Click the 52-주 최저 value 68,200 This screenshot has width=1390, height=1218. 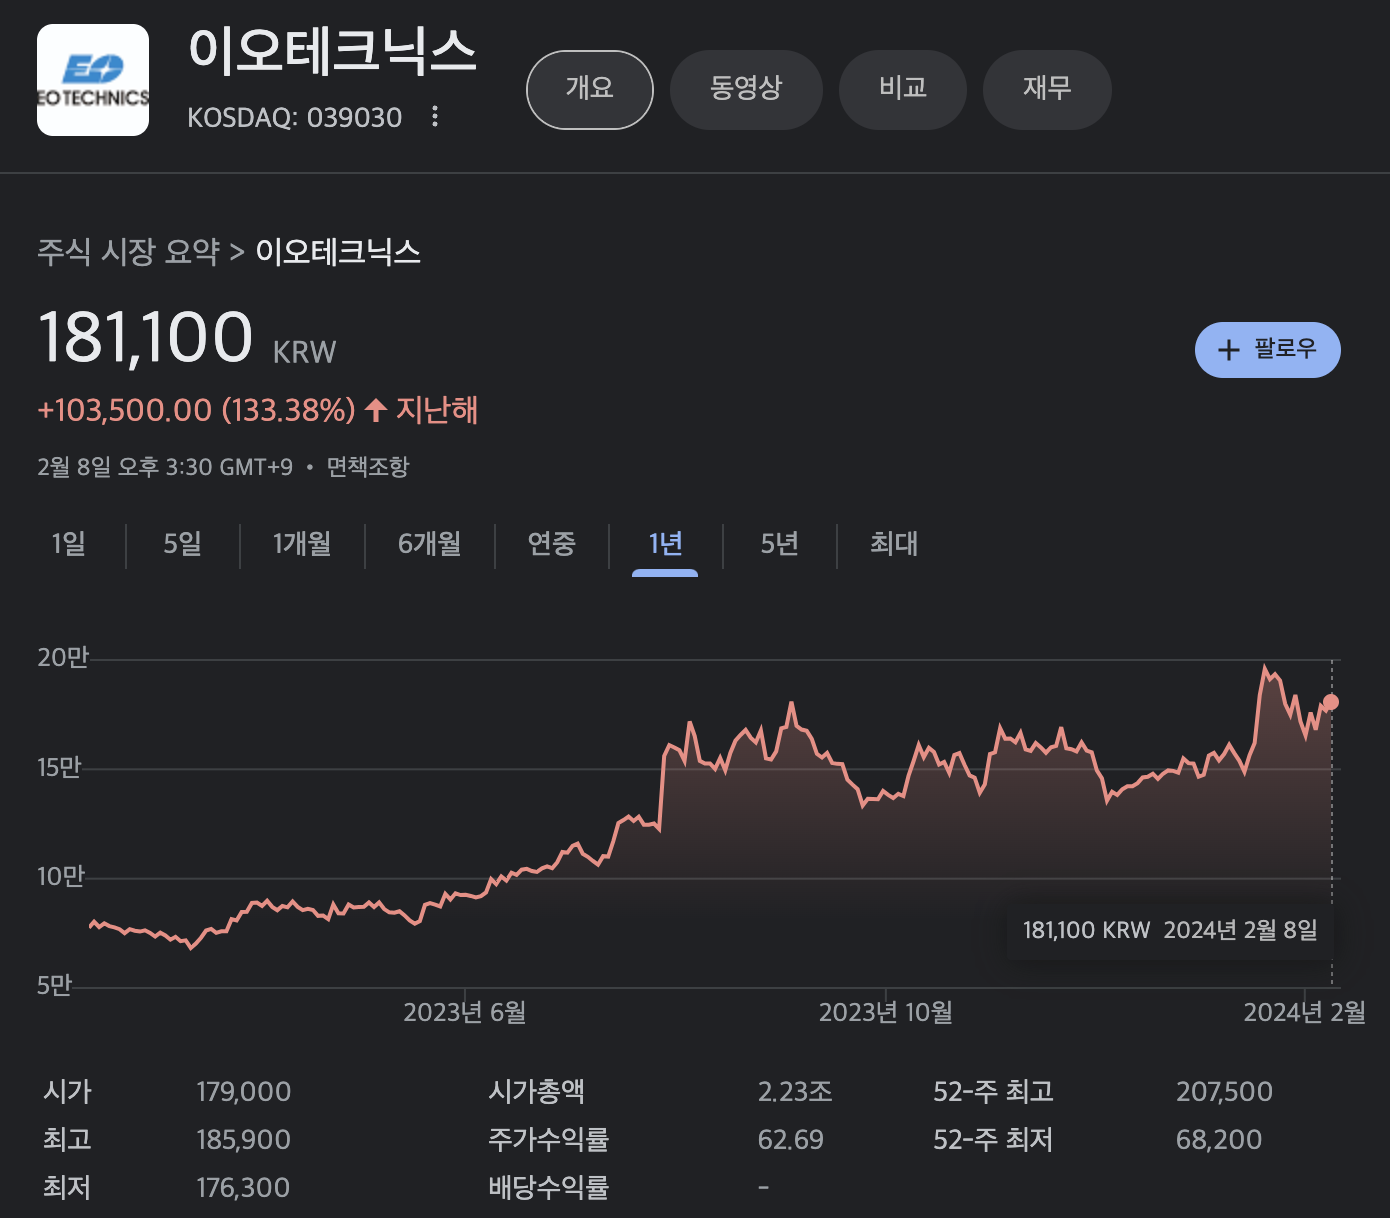(x=1219, y=1140)
